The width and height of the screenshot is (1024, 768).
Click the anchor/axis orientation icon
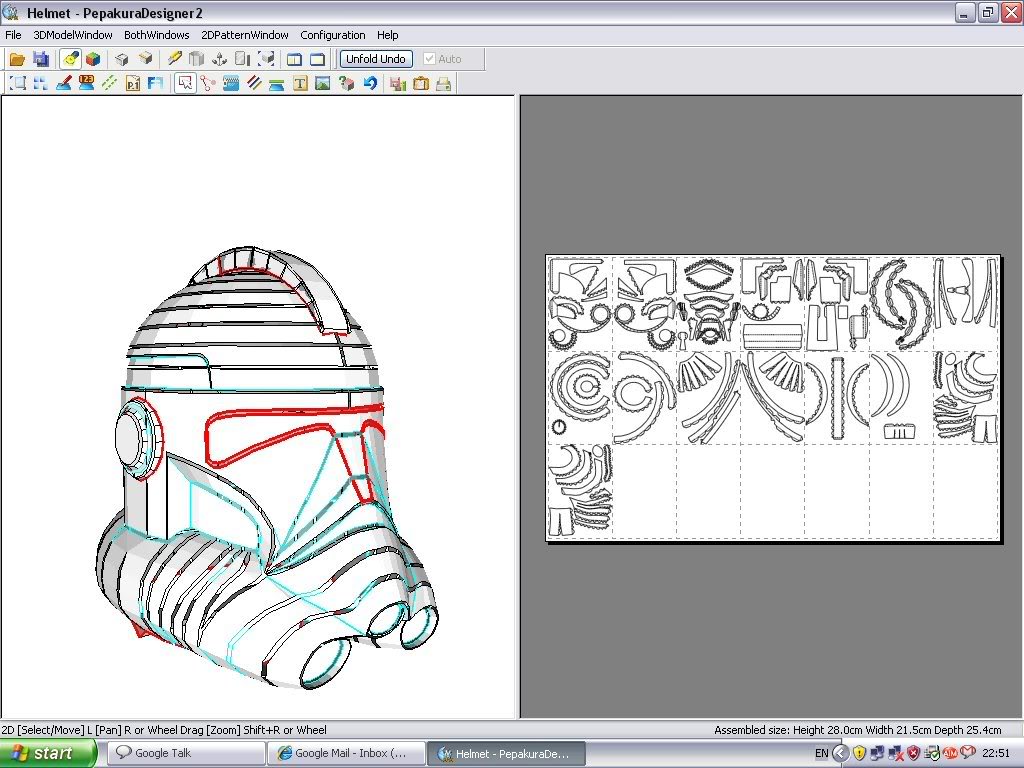tap(219, 59)
